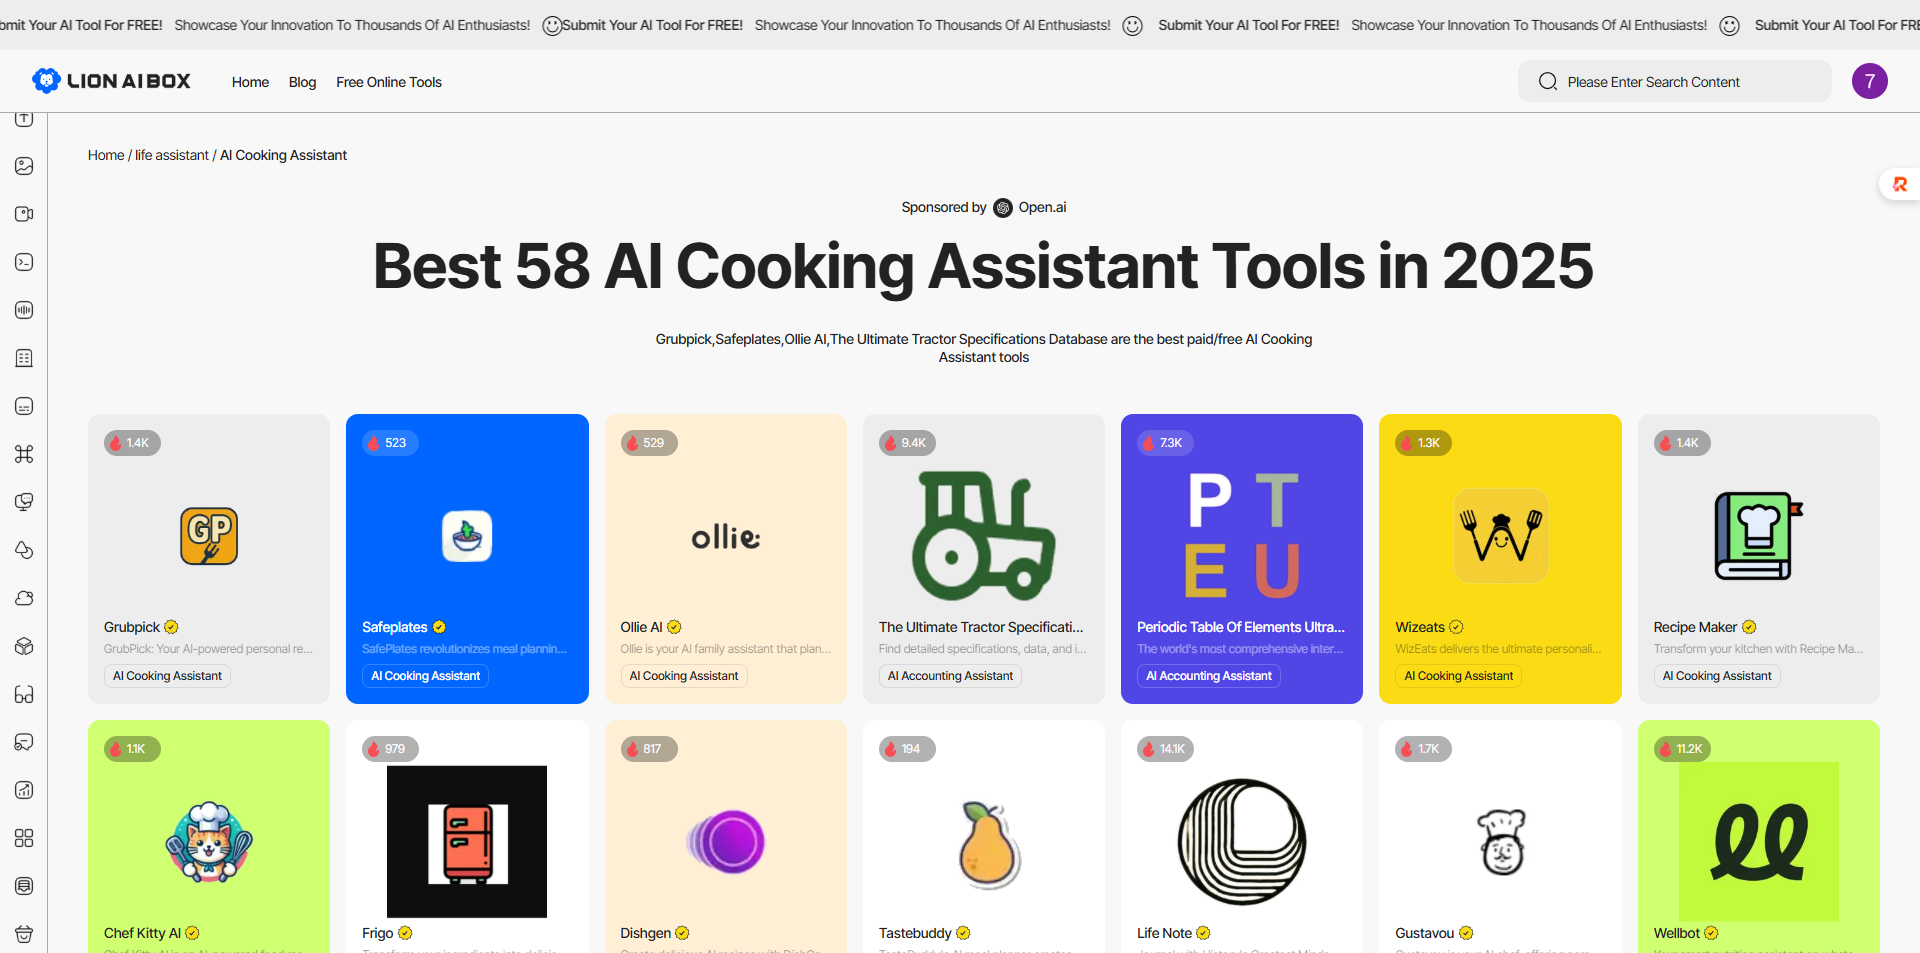Open the four-squares grid sidebar icon
This screenshot has height=953, width=1920.
[24, 838]
